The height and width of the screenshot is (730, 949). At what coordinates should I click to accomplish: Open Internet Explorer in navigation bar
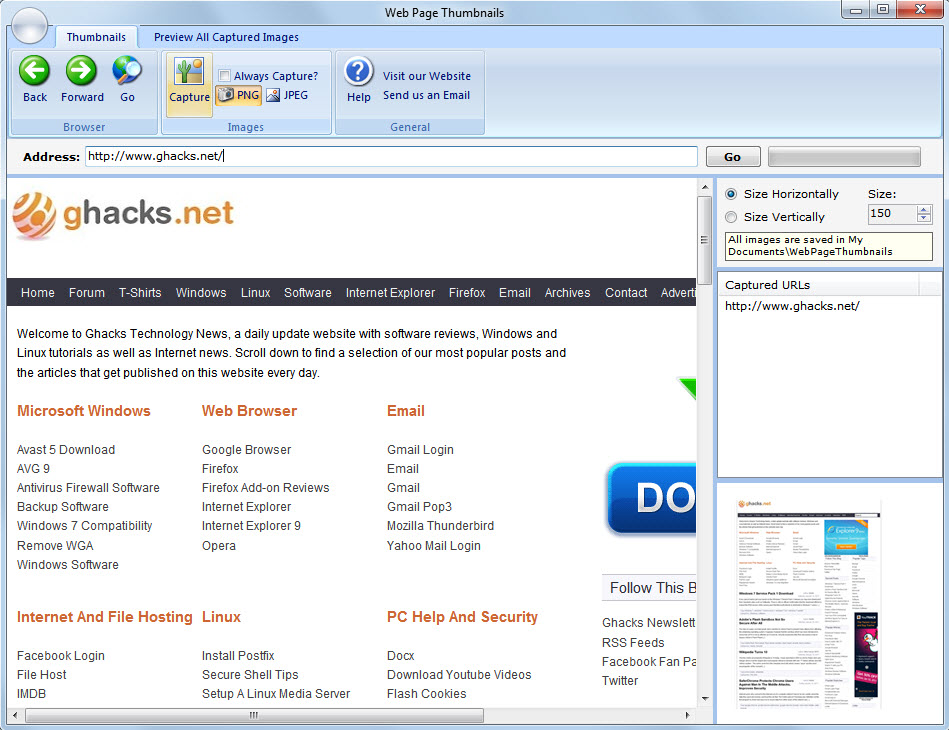(x=390, y=293)
